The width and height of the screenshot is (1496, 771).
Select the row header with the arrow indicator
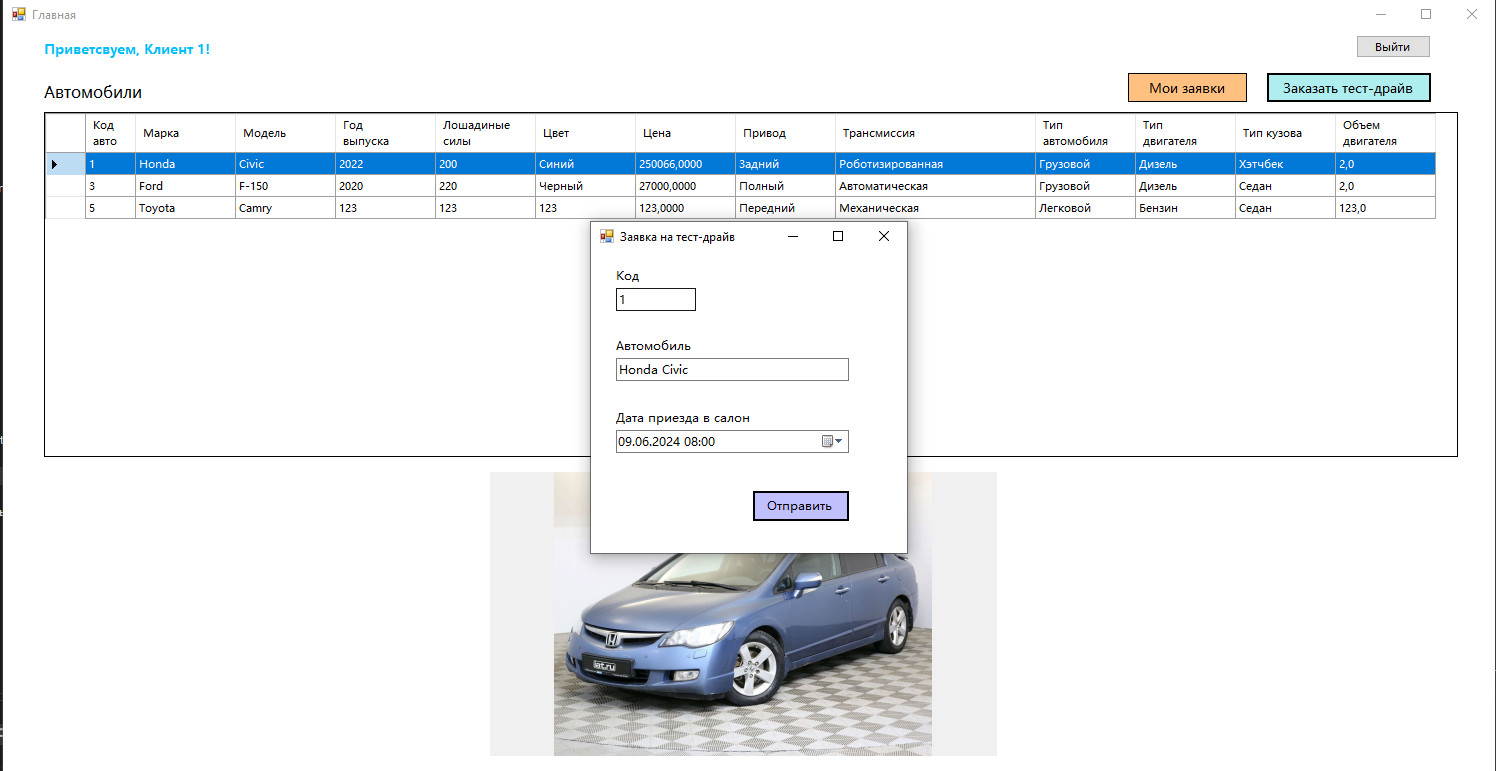[x=65, y=164]
